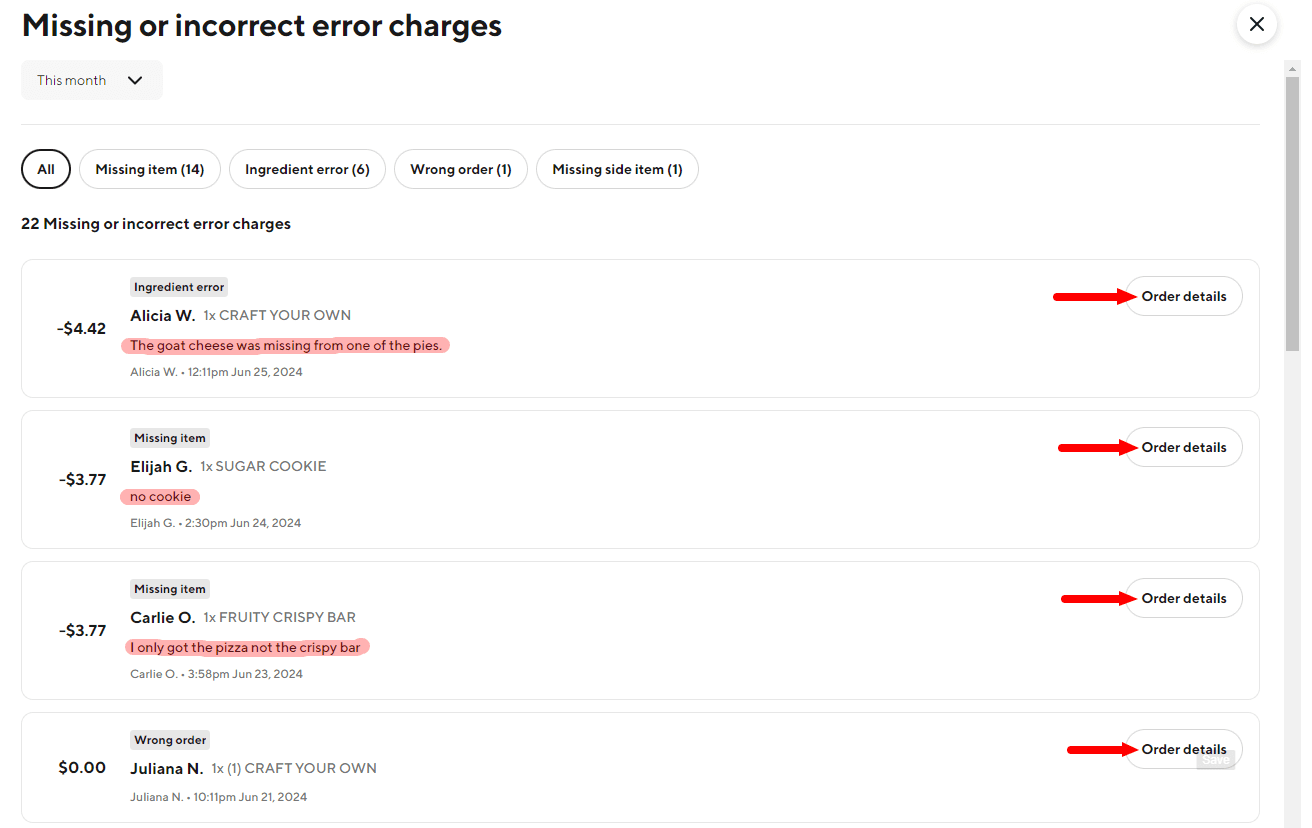Image resolution: width=1312 pixels, height=828 pixels.
Task: Click the Missing item badge on Elijah's charge
Action: (169, 437)
